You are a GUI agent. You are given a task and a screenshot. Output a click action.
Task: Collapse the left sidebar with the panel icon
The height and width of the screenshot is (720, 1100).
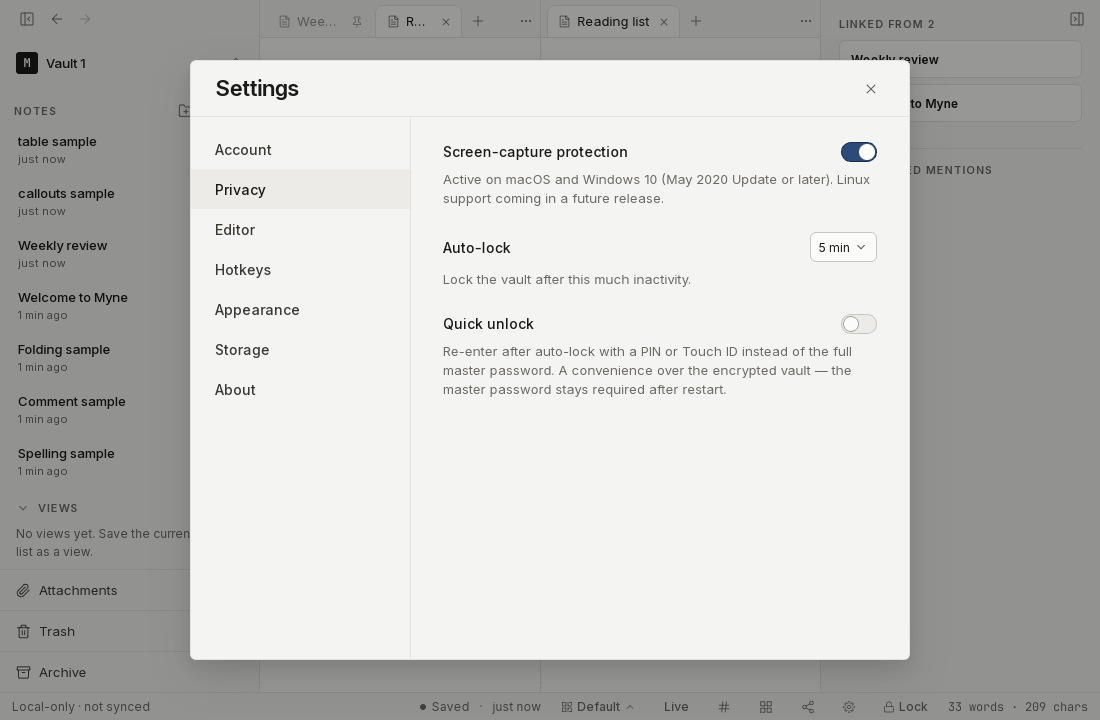(x=27, y=19)
